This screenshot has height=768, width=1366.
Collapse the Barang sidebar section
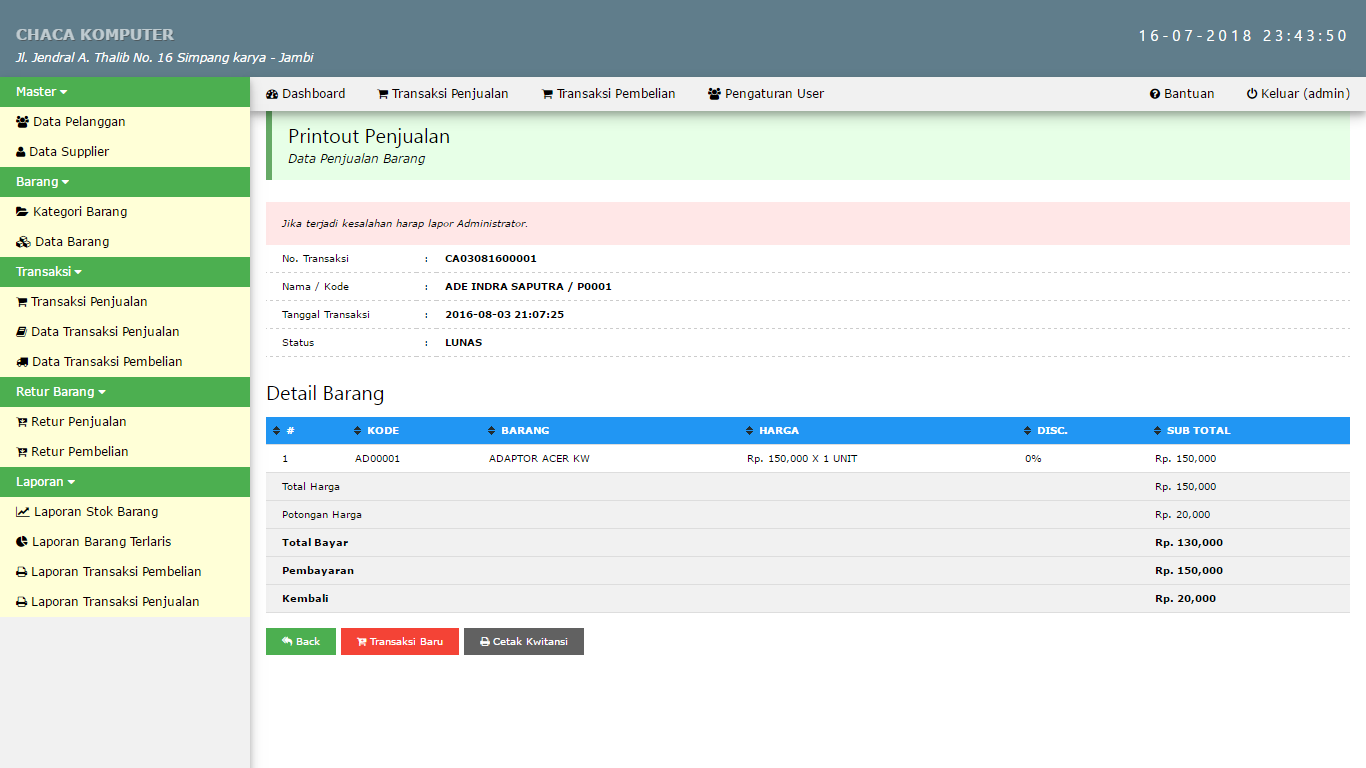pyautogui.click(x=43, y=182)
